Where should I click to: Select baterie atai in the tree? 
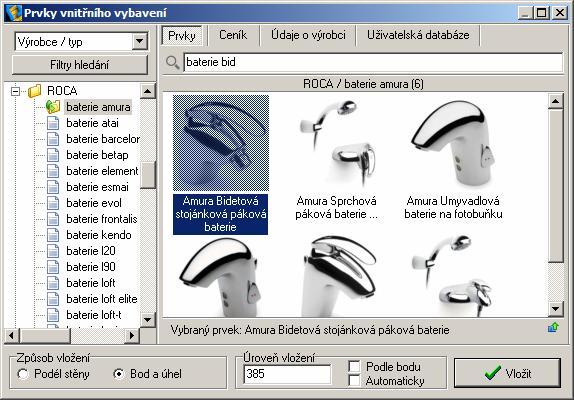pos(92,123)
